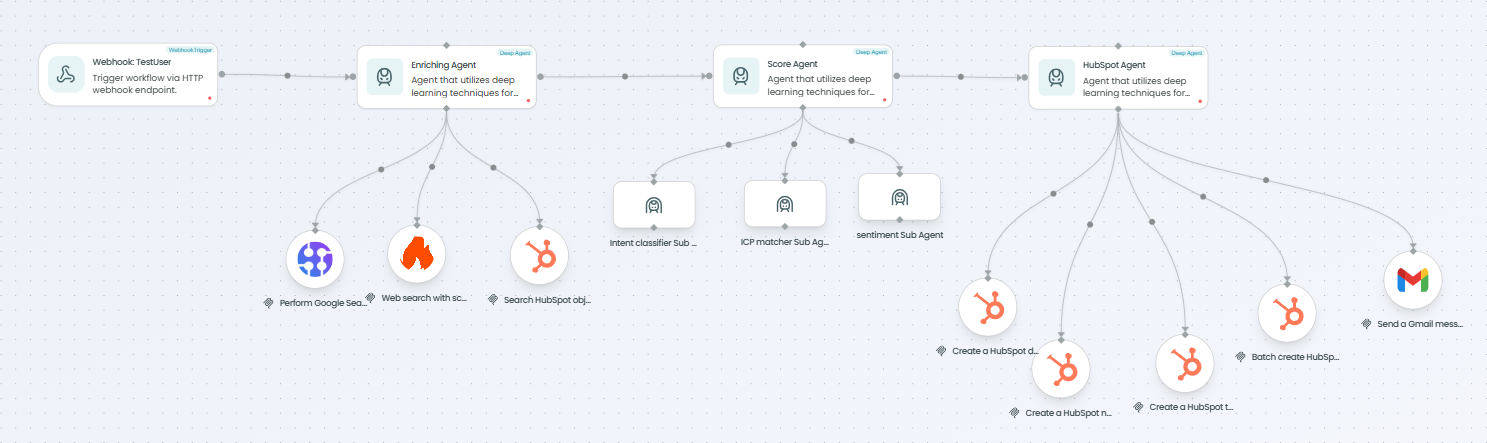Click the HubSpot Agent robot icon

point(1057,76)
